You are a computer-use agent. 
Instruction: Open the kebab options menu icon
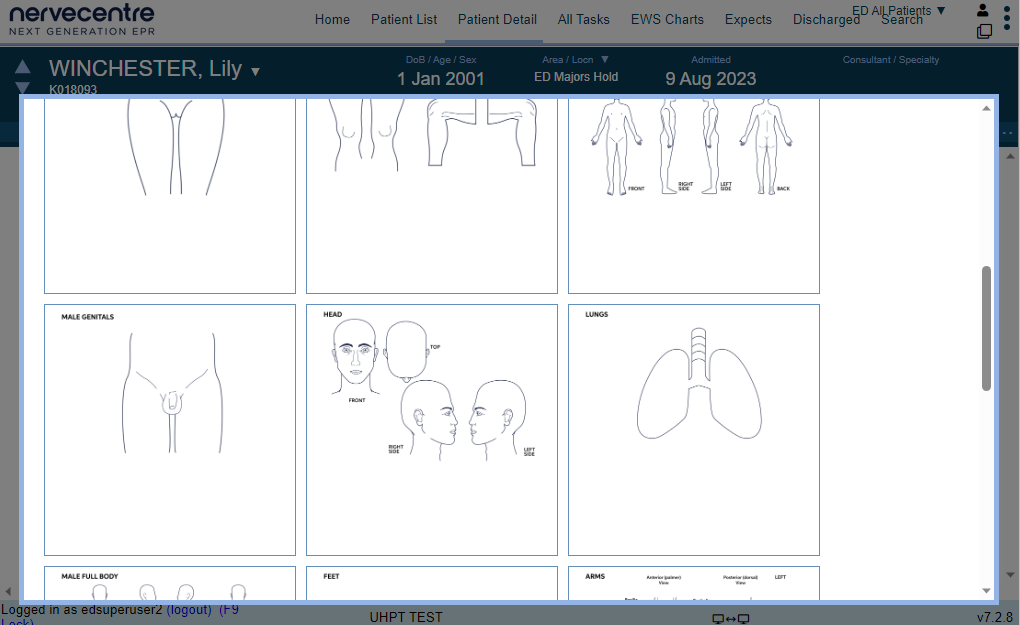(1007, 18)
